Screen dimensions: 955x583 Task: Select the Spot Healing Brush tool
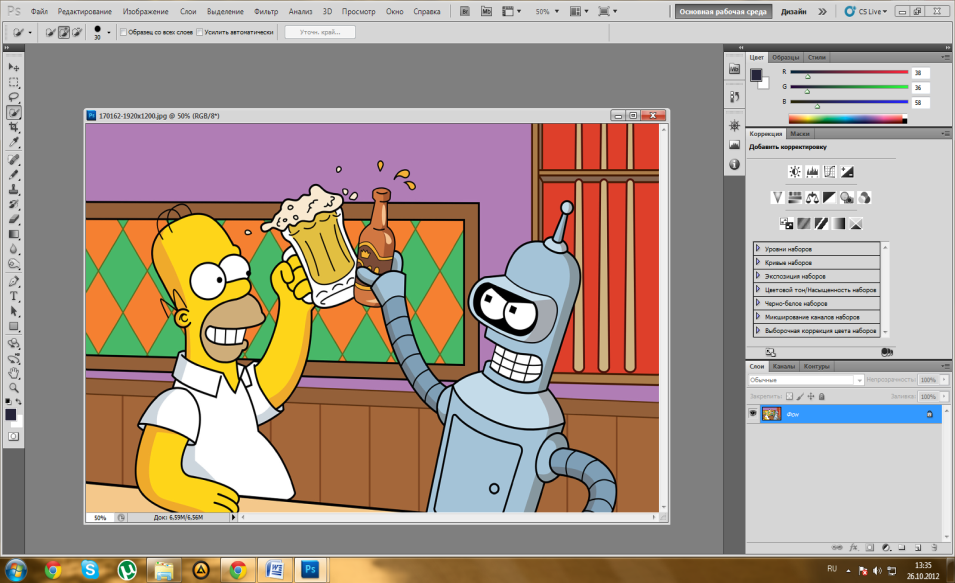(13, 160)
